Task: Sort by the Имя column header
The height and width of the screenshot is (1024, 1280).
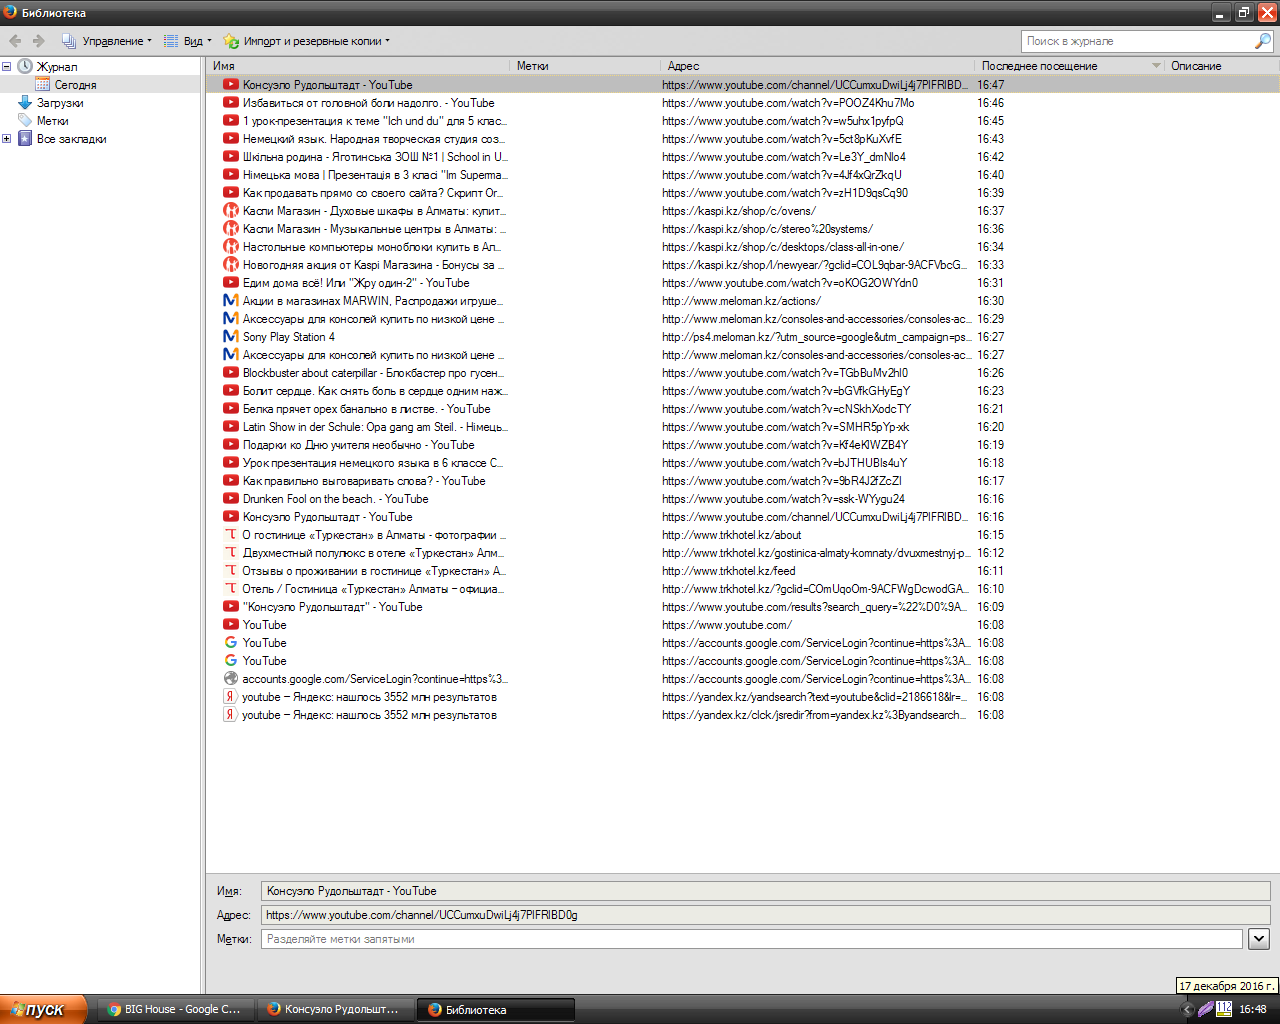Action: click(x=358, y=66)
